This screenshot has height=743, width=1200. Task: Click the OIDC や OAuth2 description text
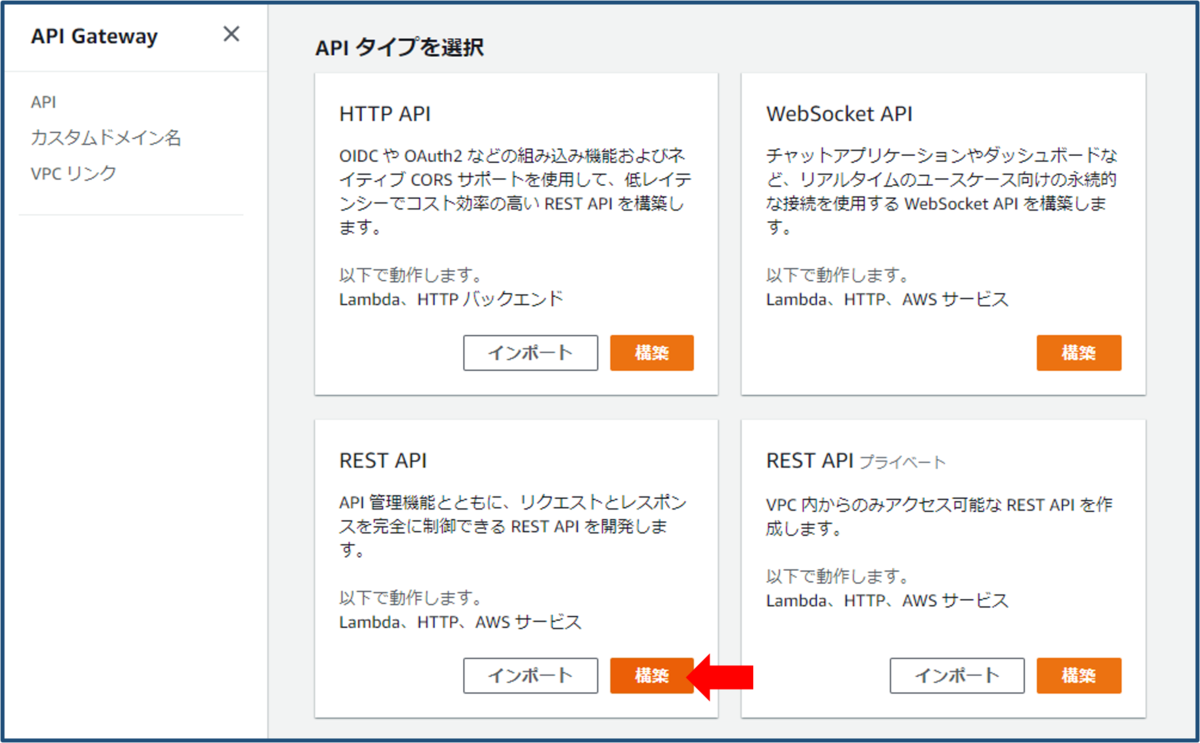[515, 192]
